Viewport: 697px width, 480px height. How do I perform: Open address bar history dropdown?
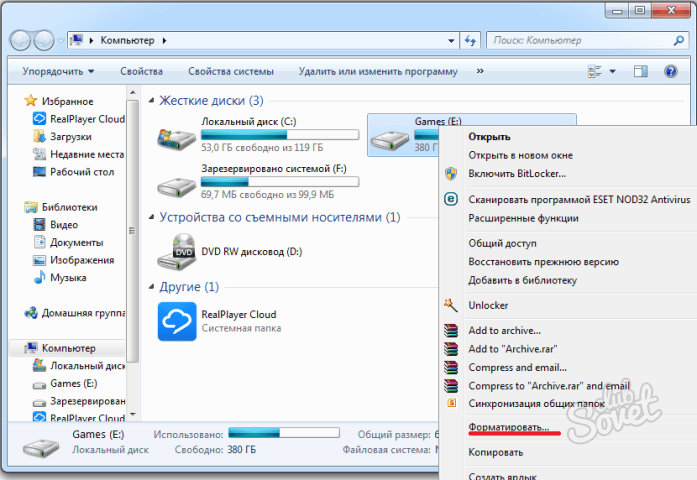(451, 41)
